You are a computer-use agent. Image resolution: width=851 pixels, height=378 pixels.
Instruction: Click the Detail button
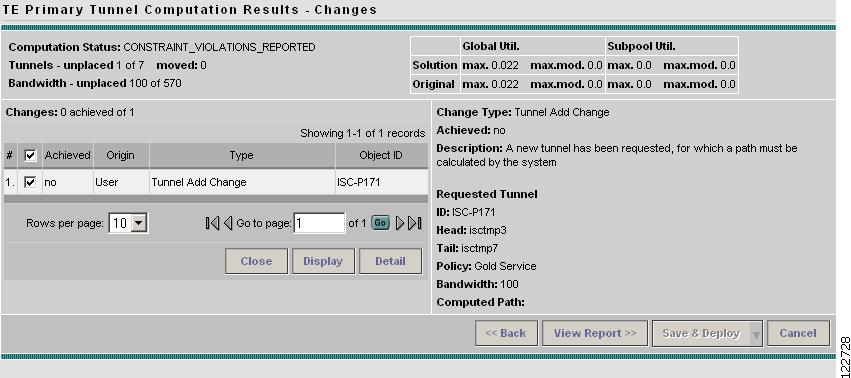tap(390, 261)
